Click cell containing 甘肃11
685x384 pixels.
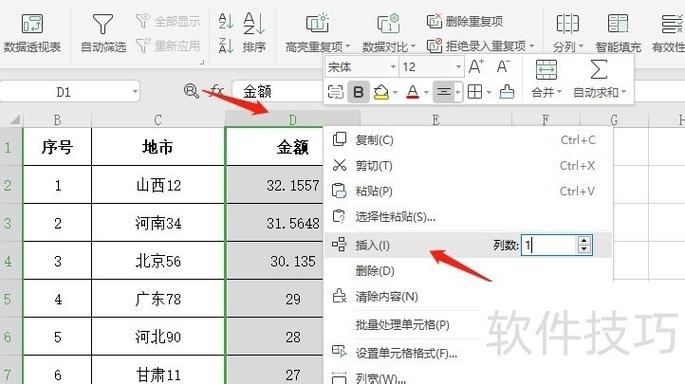click(x=158, y=371)
